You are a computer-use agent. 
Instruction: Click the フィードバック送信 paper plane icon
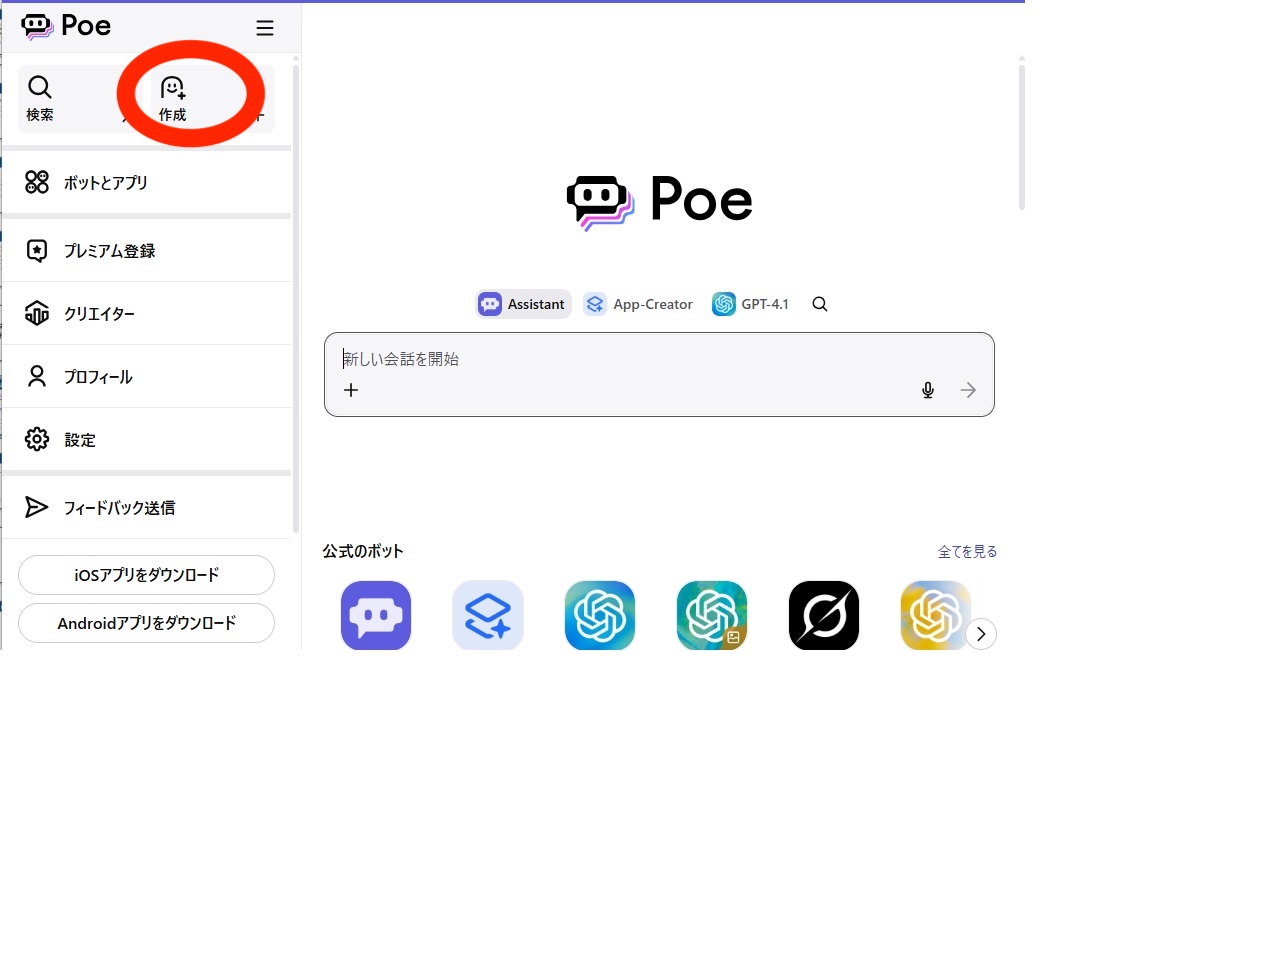pyautogui.click(x=36, y=507)
